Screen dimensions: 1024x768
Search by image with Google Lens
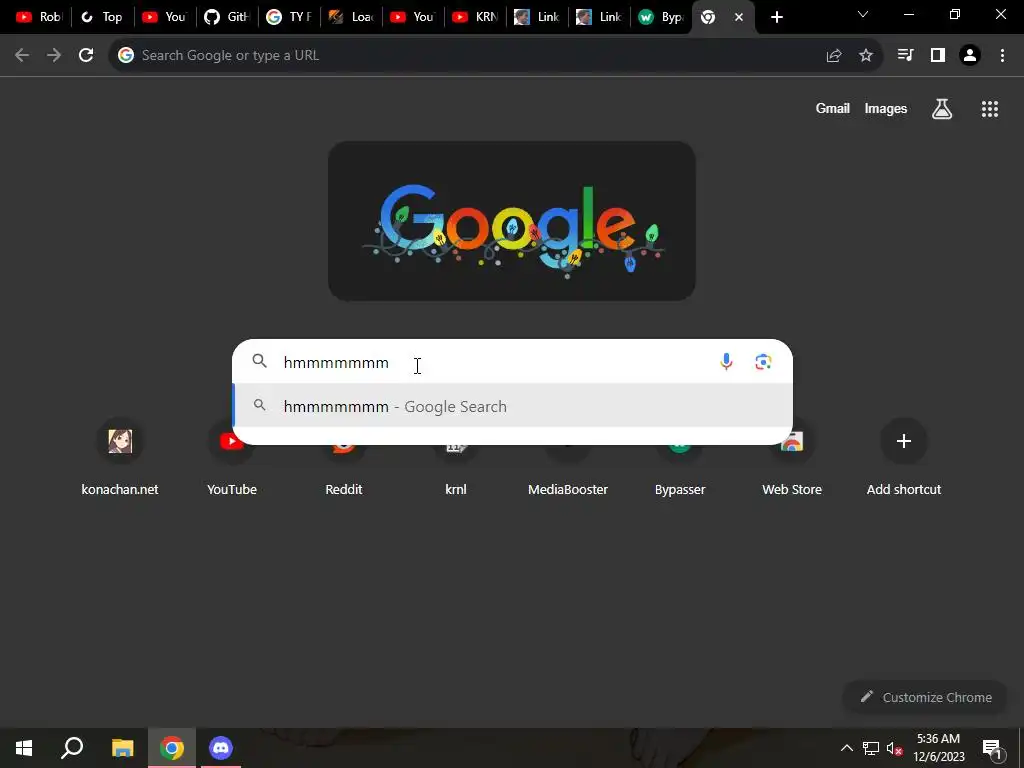pyautogui.click(x=763, y=361)
